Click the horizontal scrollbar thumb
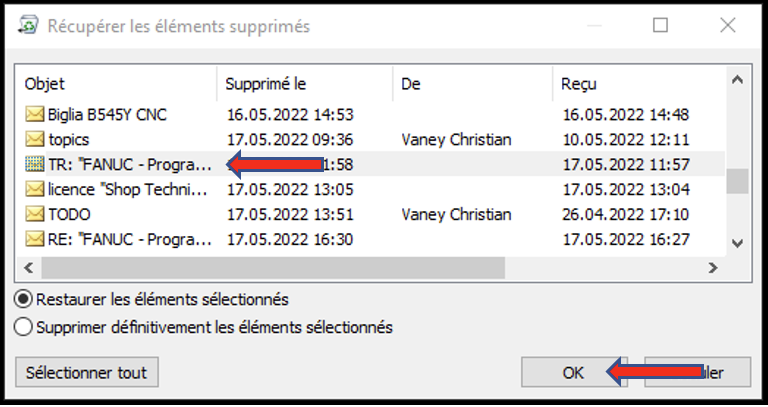This screenshot has width=768, height=407. coord(273,268)
